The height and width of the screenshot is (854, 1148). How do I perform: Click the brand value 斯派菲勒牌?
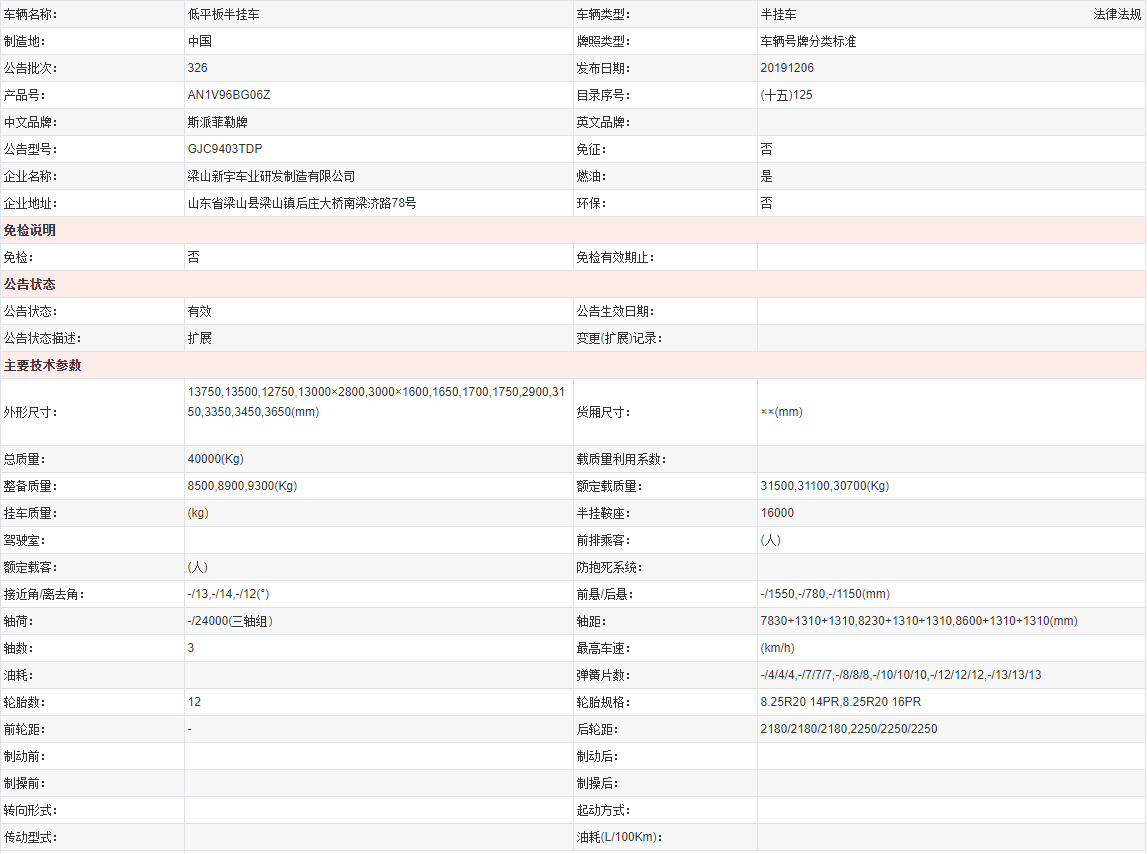coord(217,122)
